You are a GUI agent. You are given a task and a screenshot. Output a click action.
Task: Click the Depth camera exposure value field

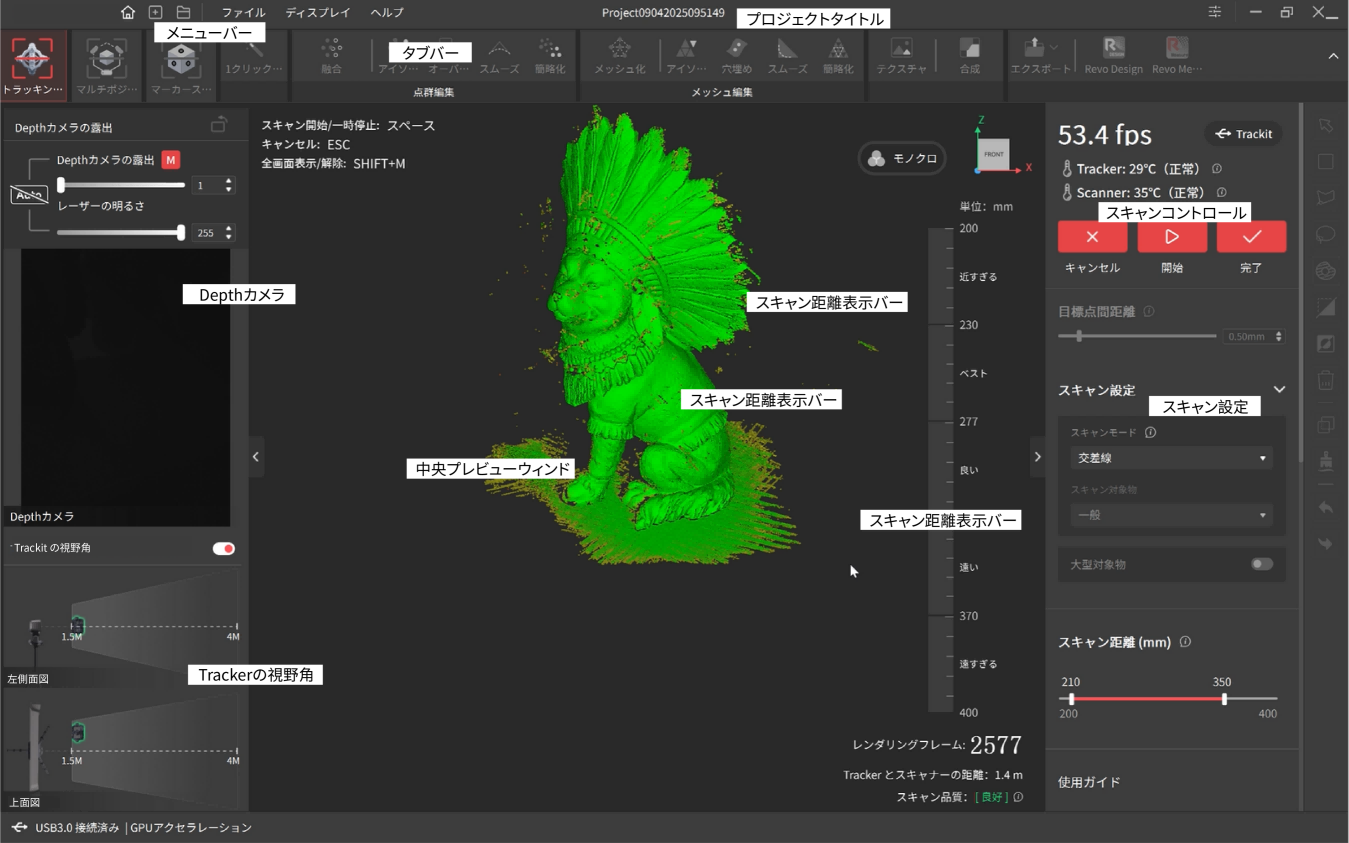point(208,186)
